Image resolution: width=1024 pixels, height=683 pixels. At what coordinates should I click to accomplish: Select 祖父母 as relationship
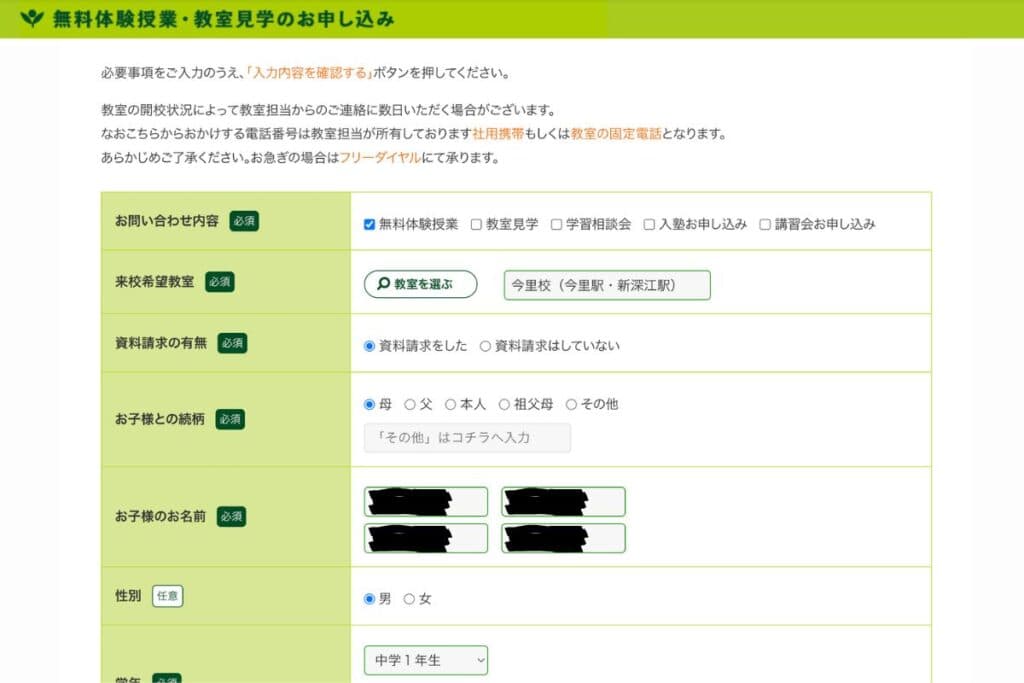pos(504,405)
